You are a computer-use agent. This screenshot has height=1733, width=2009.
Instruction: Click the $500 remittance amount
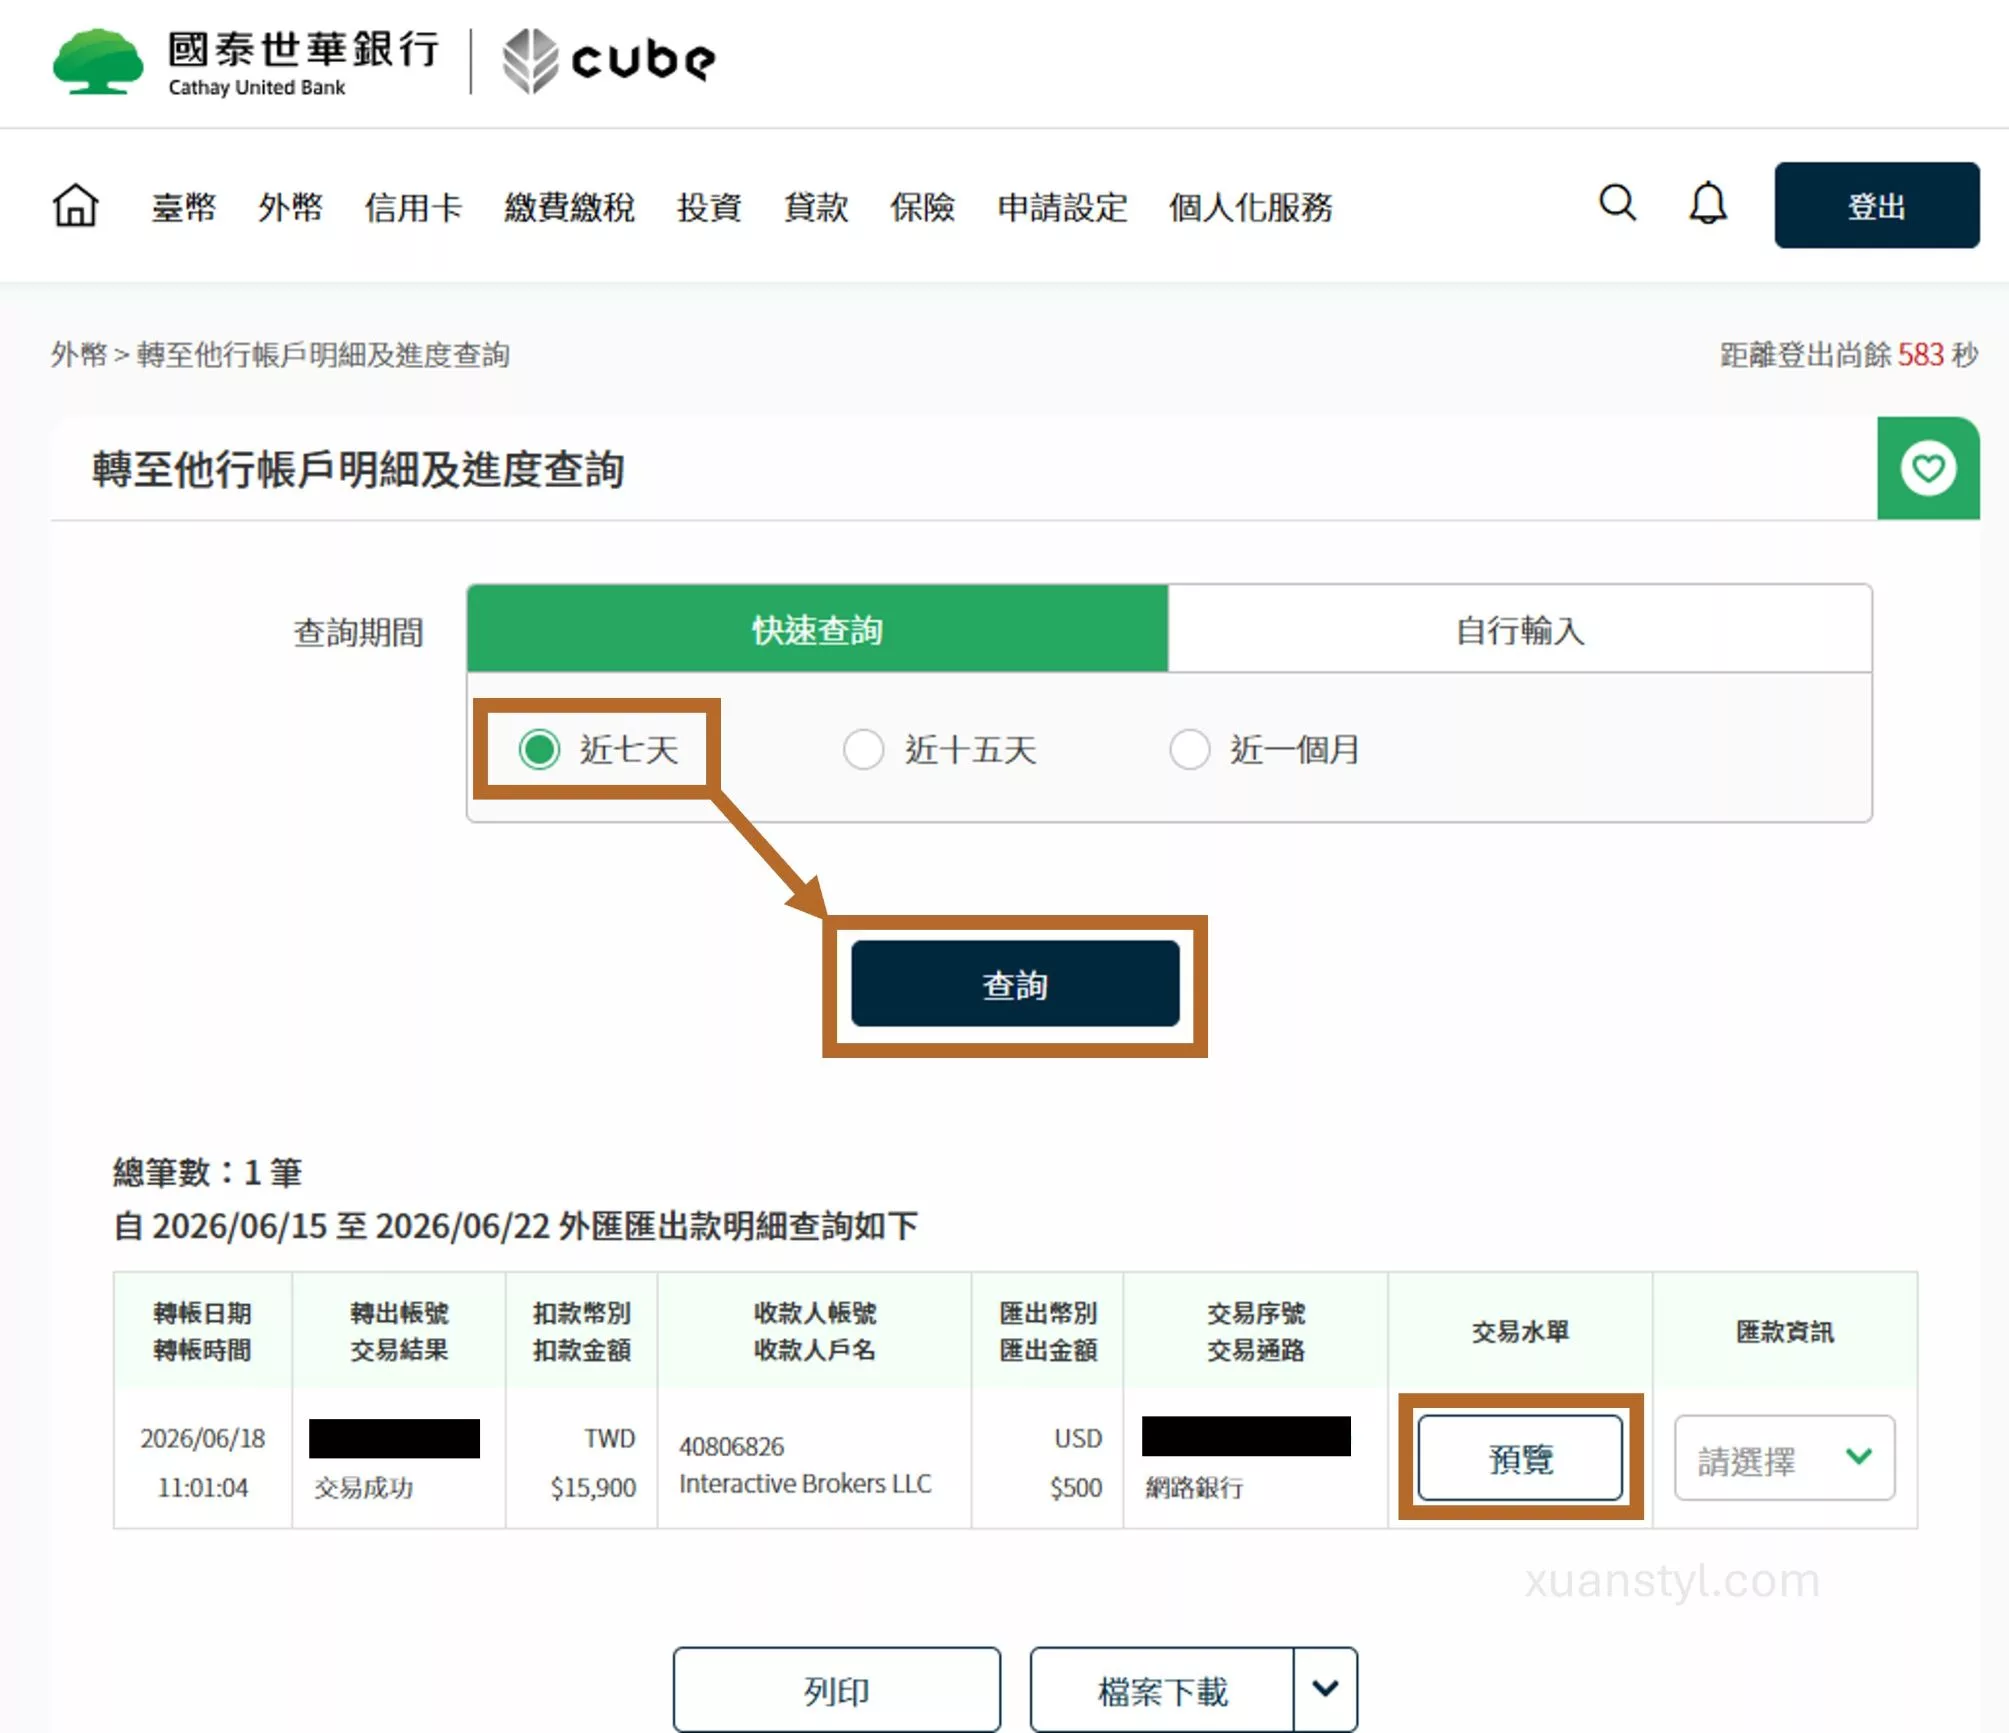[x=1076, y=1487]
